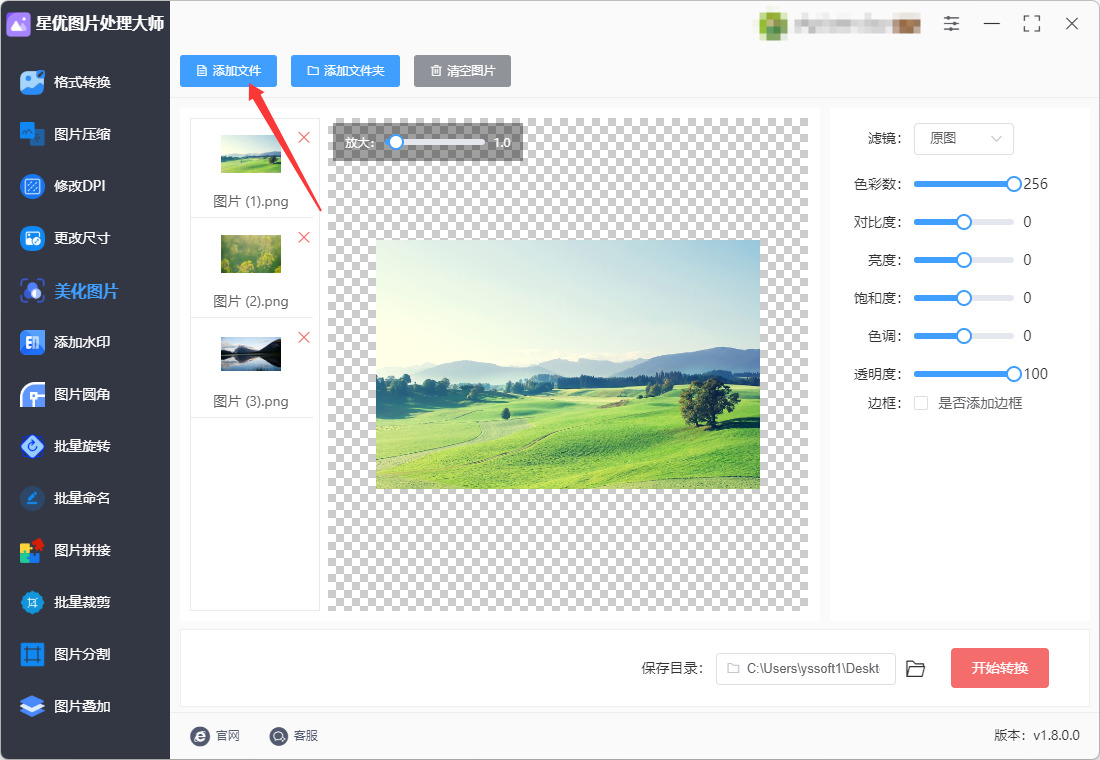The height and width of the screenshot is (760, 1100).
Task: Start processing with 开始转换 button
Action: point(1000,668)
